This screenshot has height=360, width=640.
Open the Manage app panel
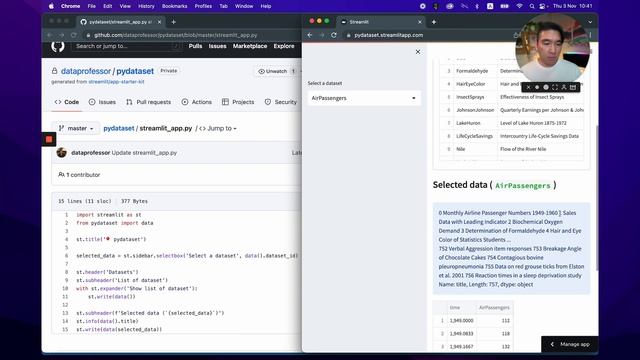click(x=570, y=344)
